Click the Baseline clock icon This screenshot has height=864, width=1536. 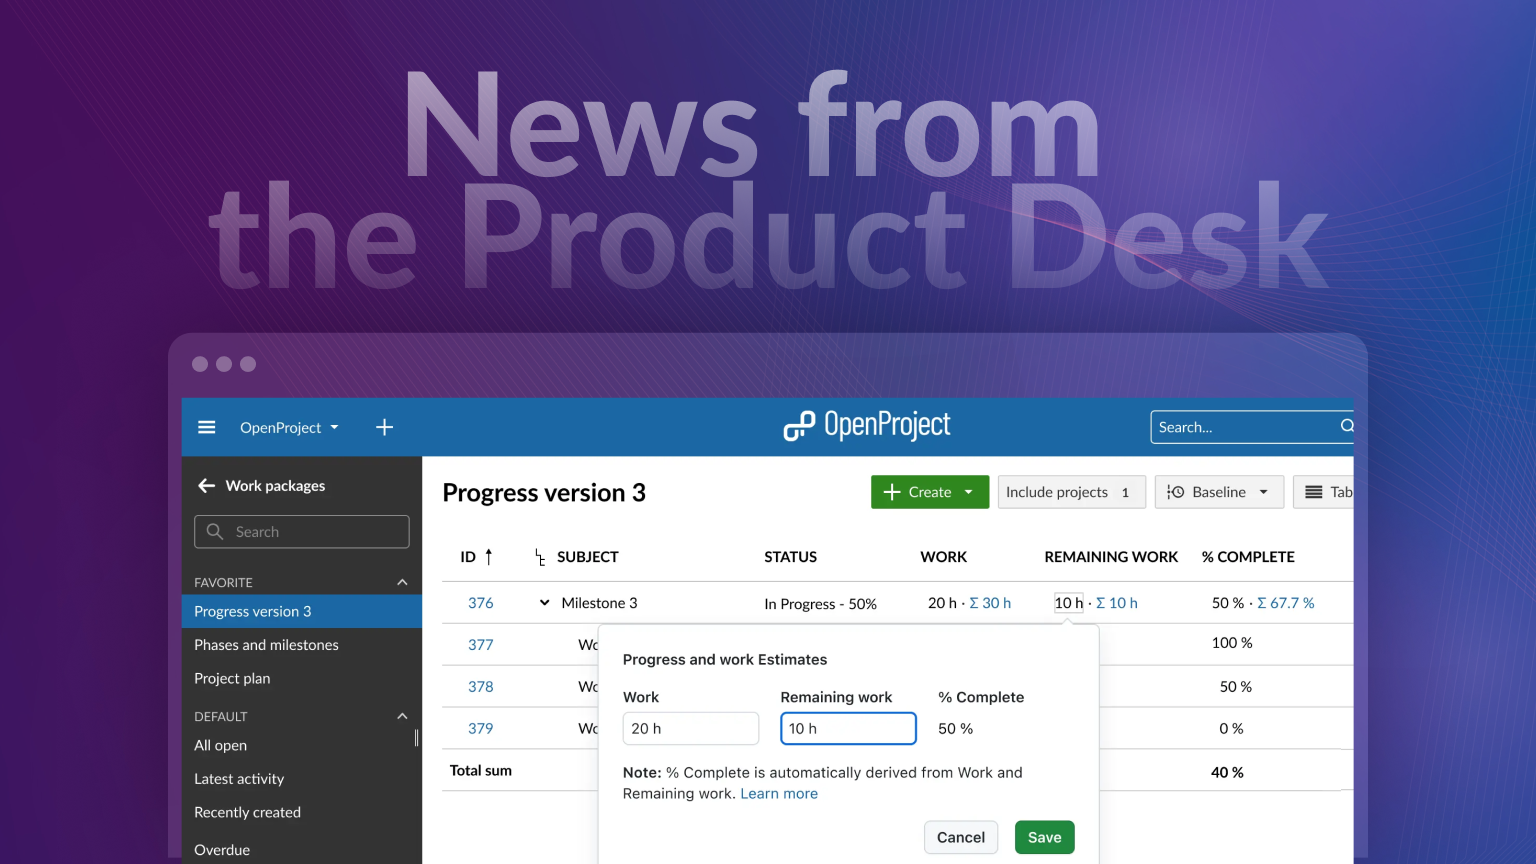click(1177, 491)
